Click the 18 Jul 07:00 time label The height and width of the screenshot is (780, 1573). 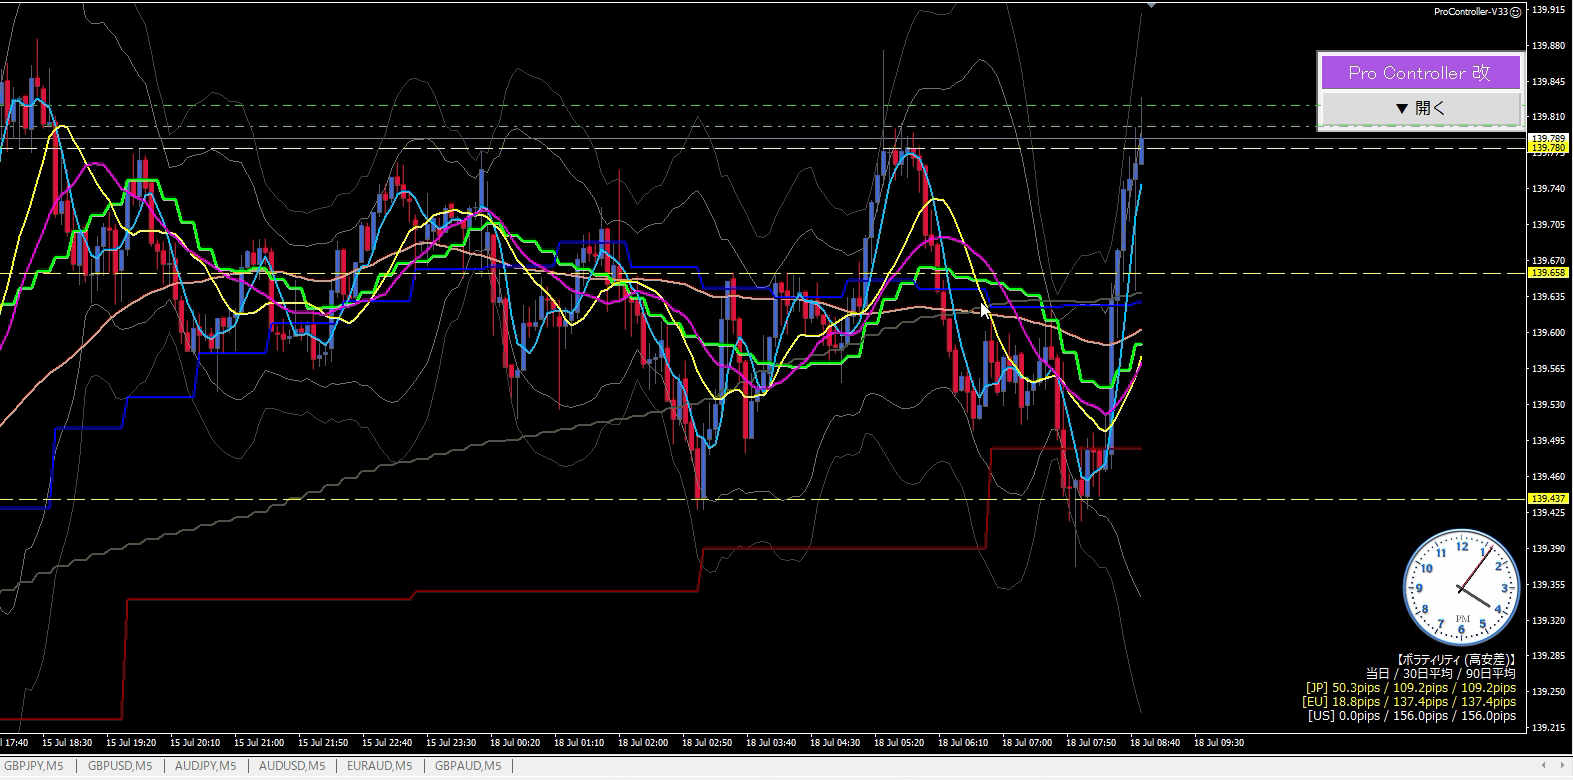(x=1027, y=743)
